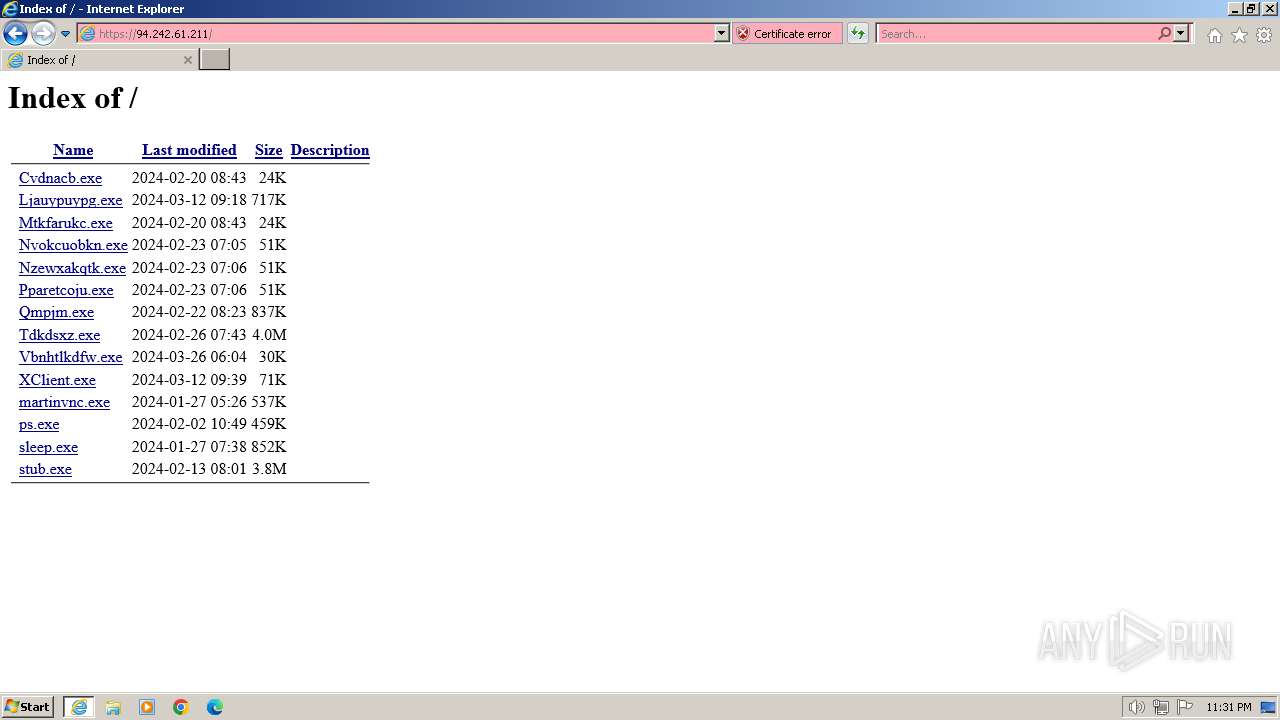Click the volume speaker tray icon
The image size is (1280, 720).
click(1136, 707)
